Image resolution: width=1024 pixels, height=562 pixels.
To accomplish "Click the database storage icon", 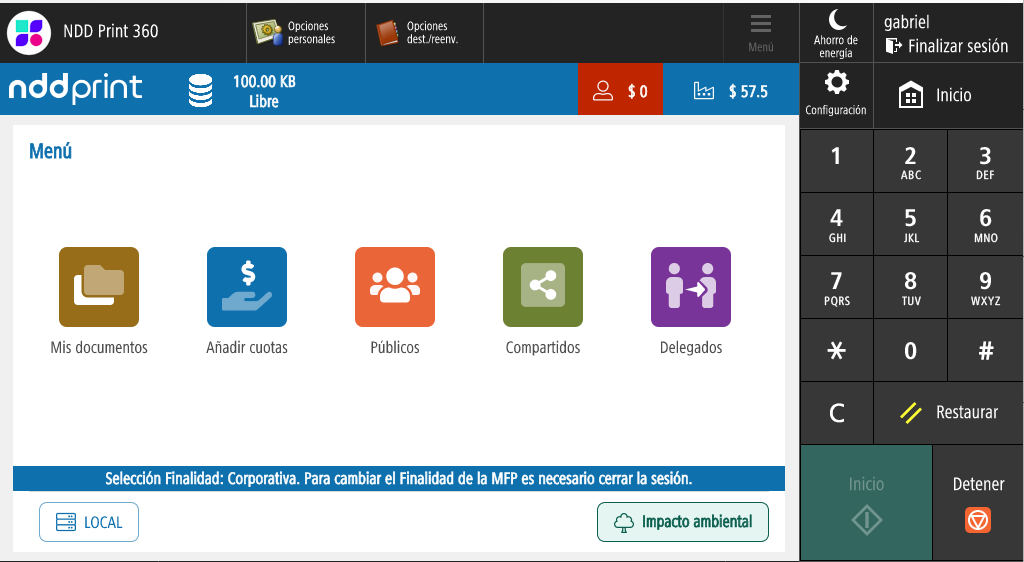I will pyautogui.click(x=200, y=90).
